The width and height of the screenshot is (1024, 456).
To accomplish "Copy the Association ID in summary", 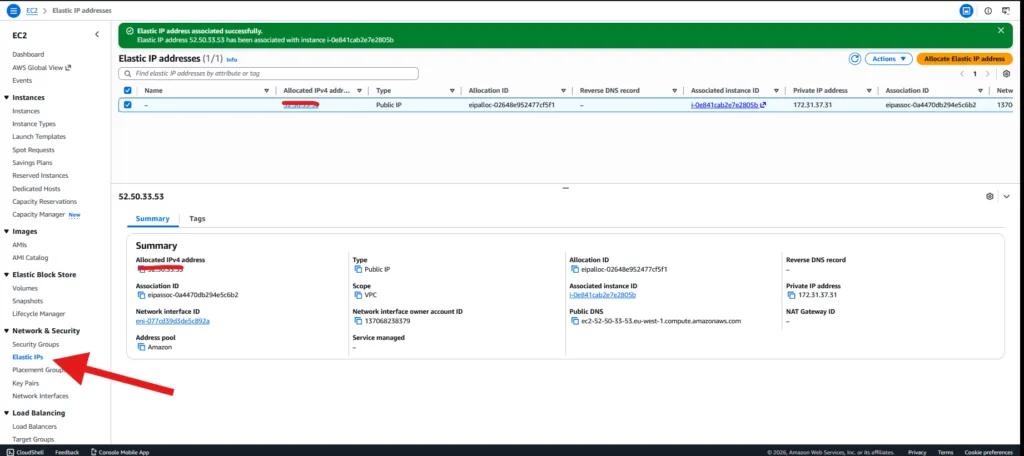I will [141, 295].
